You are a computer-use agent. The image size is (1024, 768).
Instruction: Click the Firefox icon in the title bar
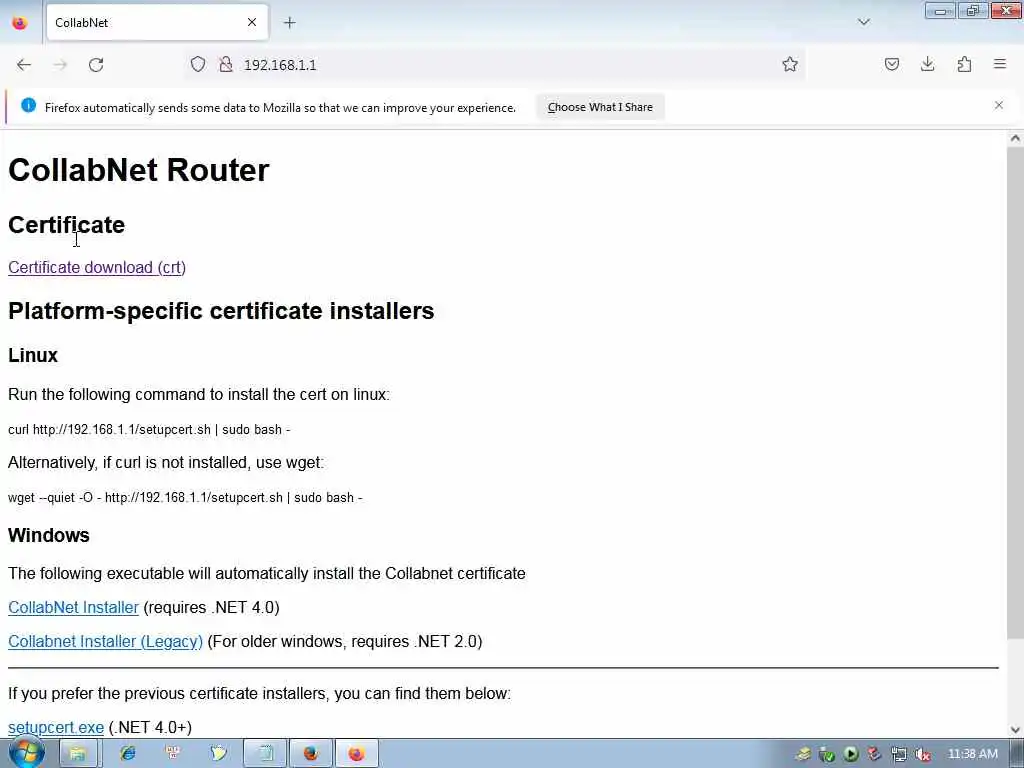[x=20, y=22]
